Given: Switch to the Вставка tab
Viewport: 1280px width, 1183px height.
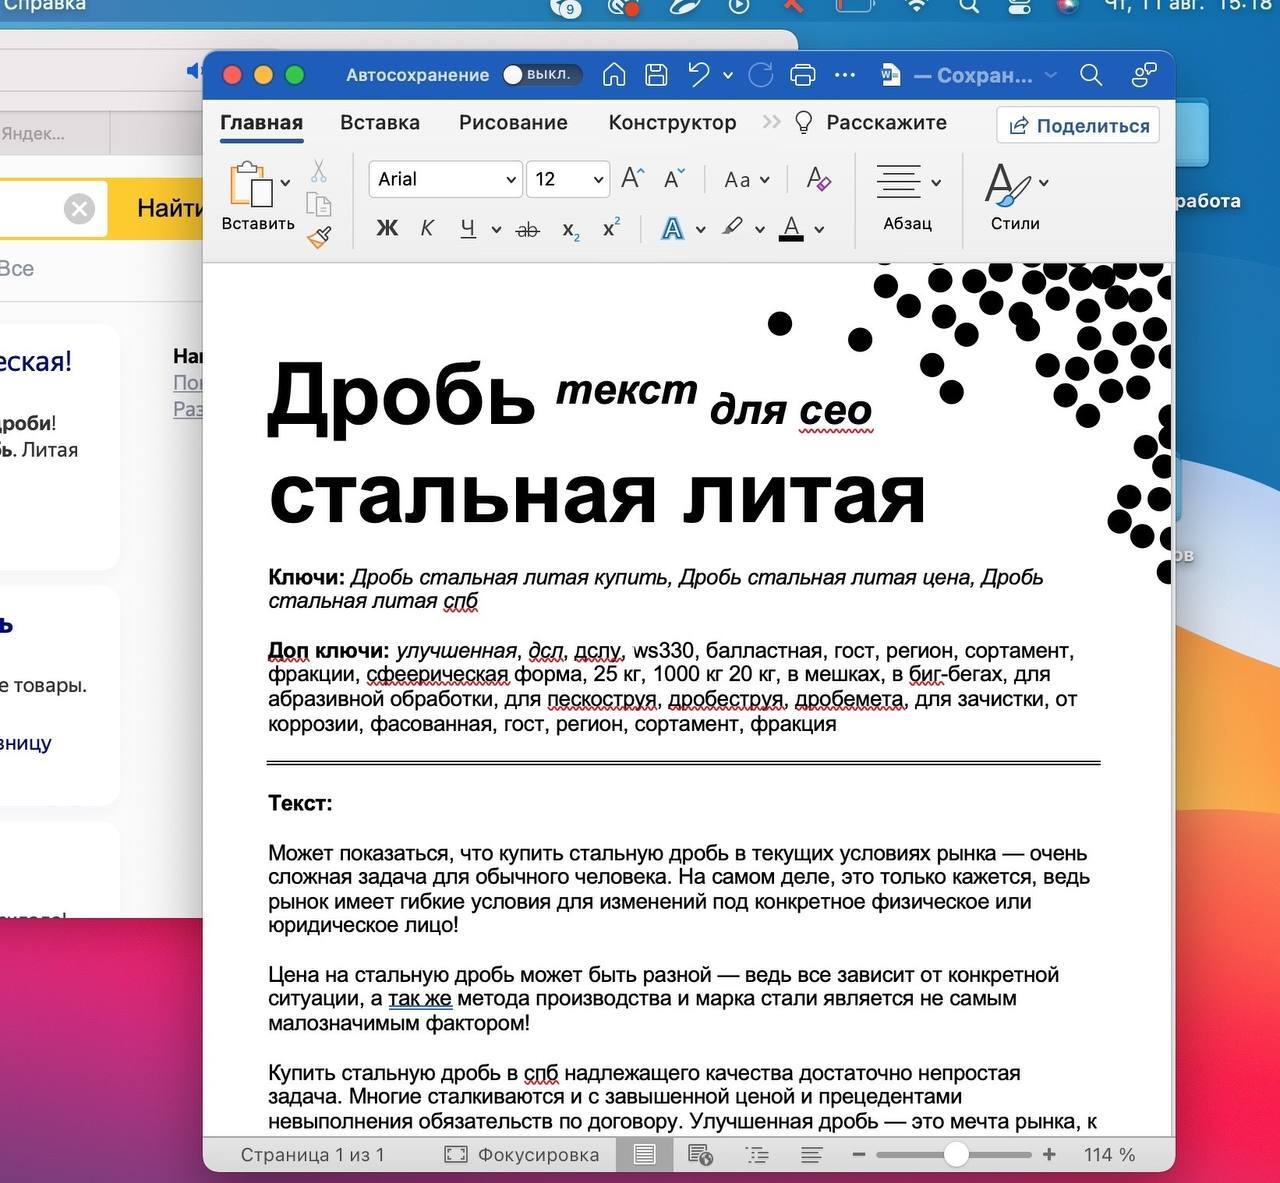Looking at the screenshot, I should pos(379,123).
